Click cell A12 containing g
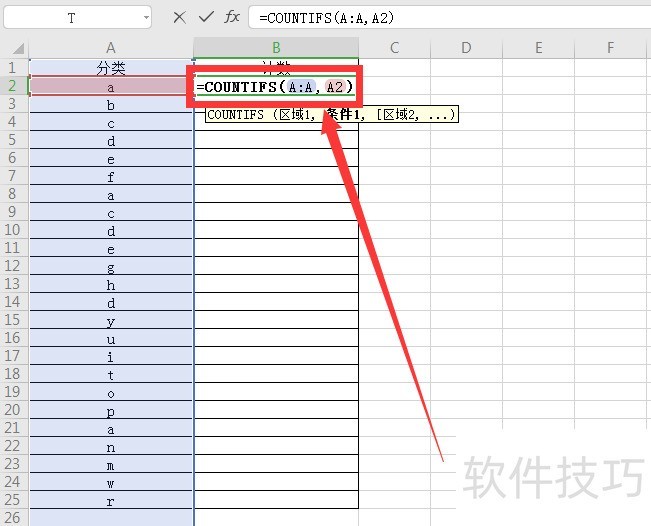 [x=111, y=266]
